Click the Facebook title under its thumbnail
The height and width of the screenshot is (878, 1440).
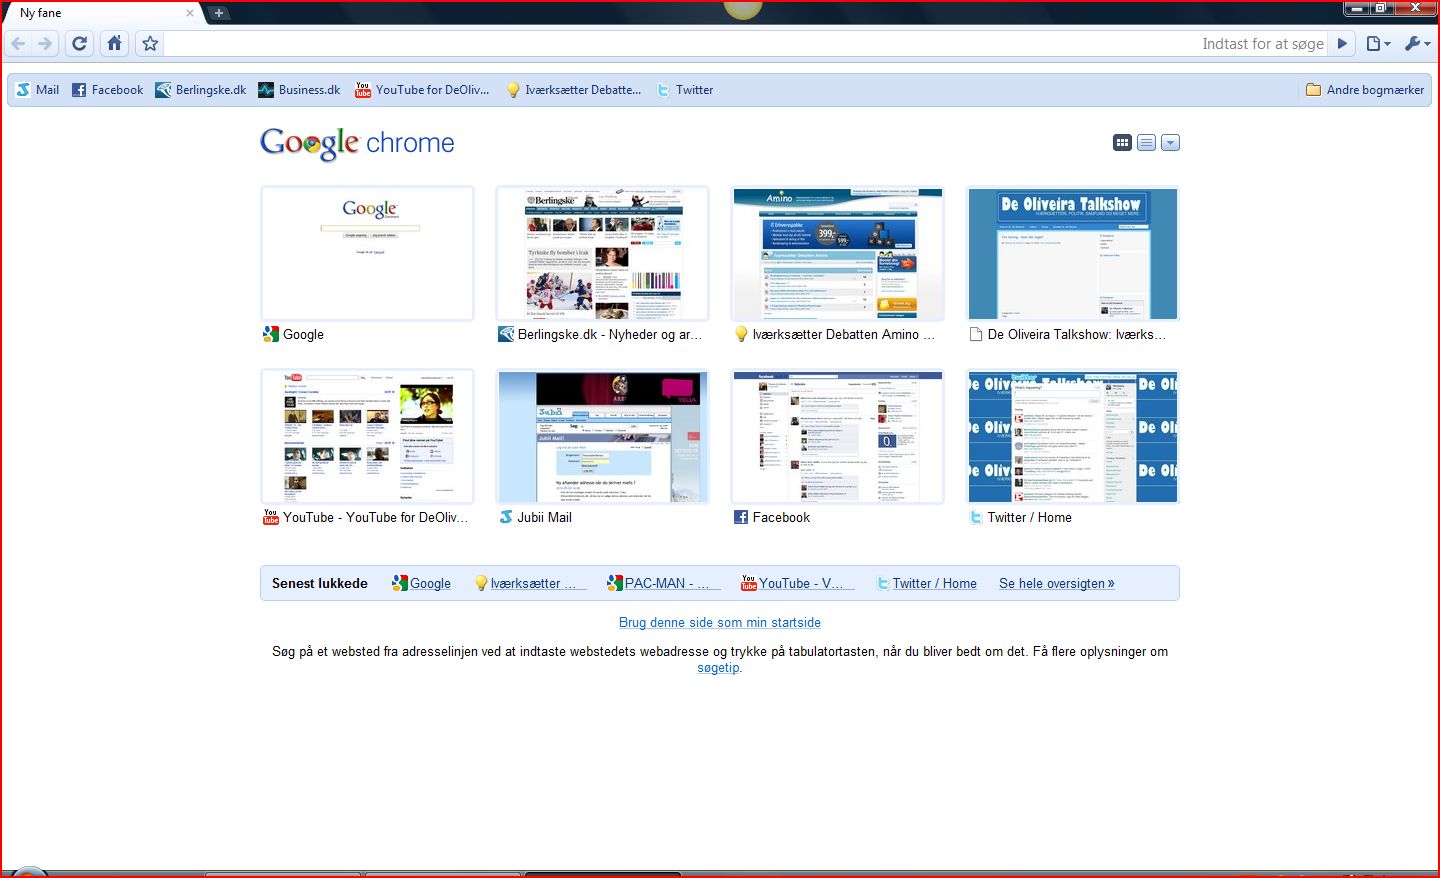click(781, 518)
